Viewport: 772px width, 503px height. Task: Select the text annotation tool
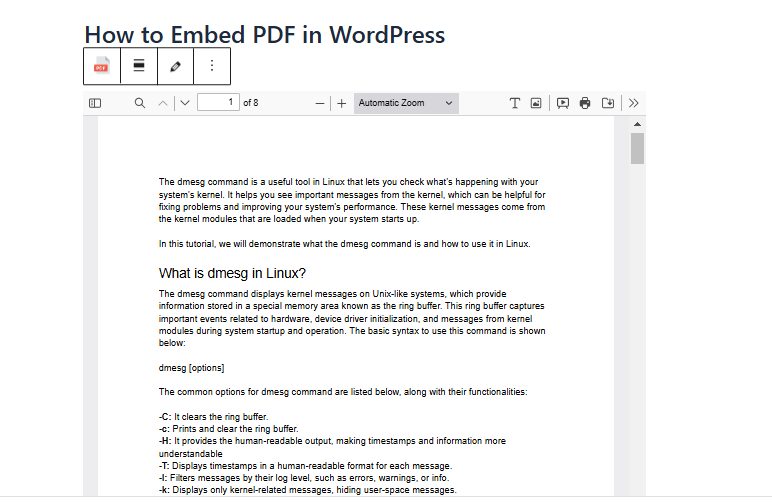point(515,103)
